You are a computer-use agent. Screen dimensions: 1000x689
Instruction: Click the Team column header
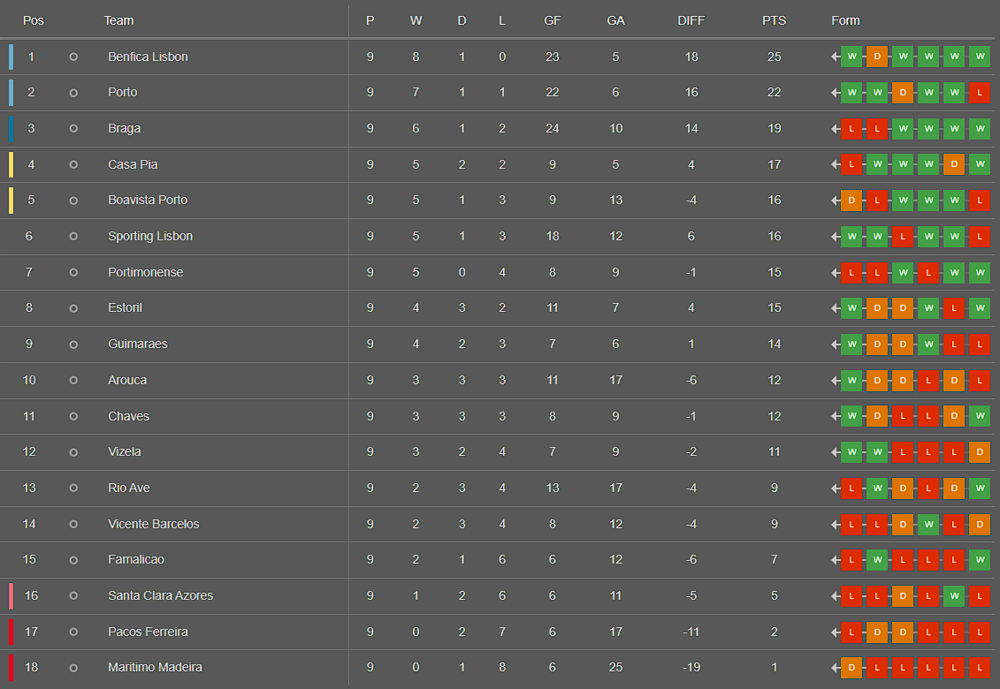[119, 20]
